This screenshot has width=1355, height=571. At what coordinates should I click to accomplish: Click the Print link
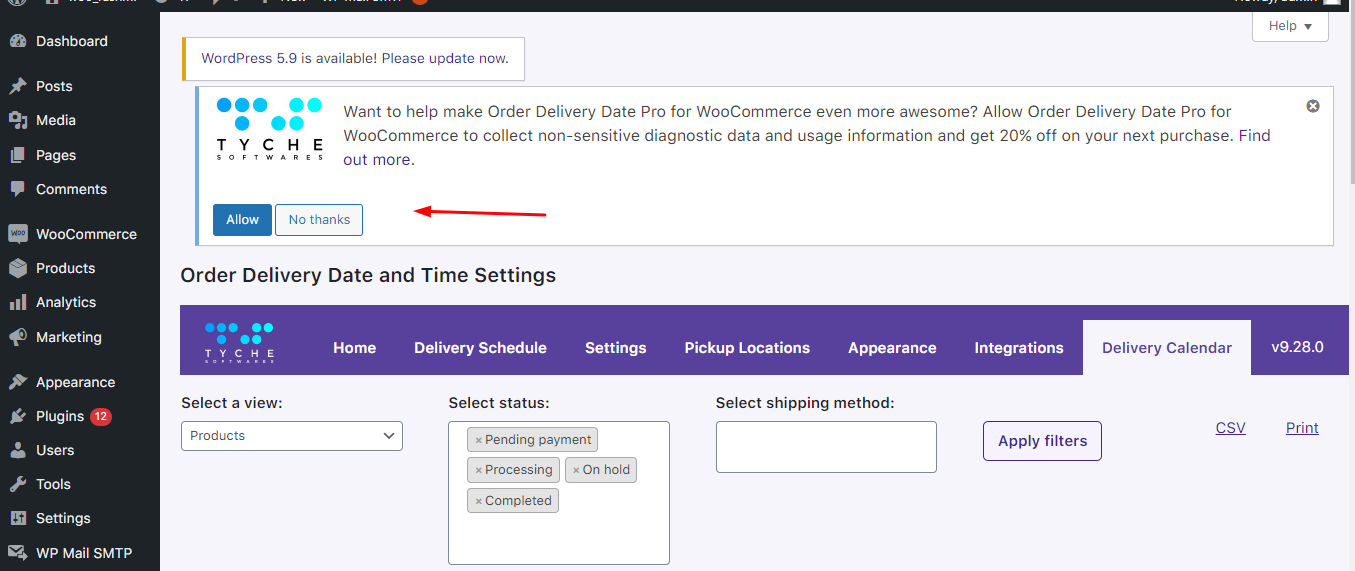(x=1302, y=428)
